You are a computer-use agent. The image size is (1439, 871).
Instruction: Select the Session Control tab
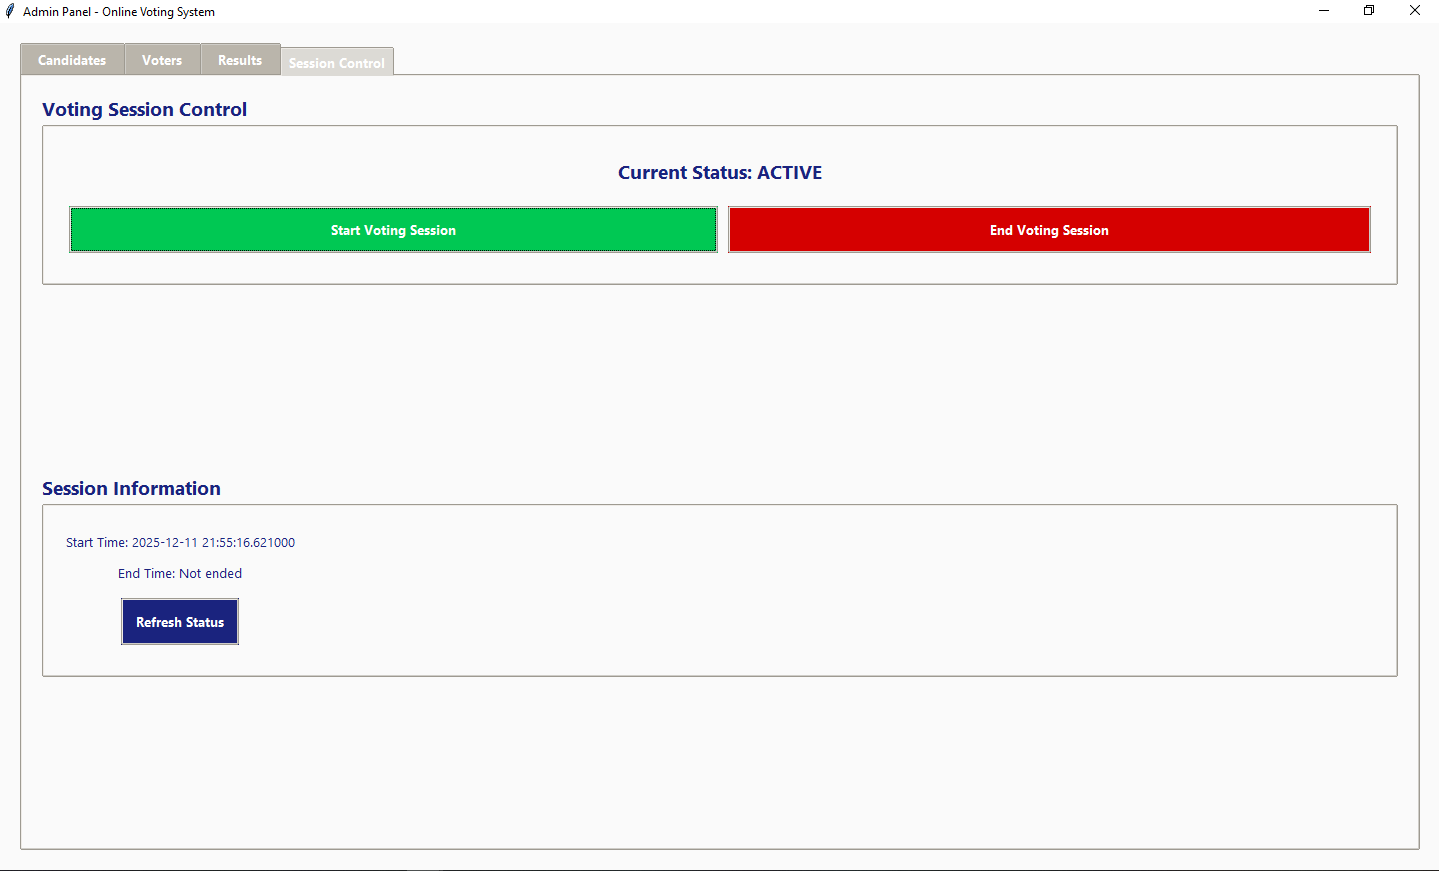337,62
